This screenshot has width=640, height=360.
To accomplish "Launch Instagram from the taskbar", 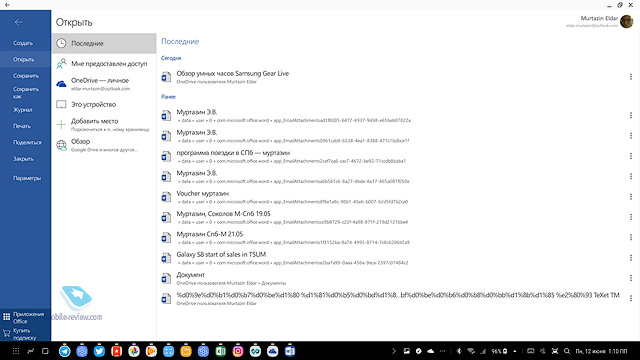I will (x=238, y=351).
